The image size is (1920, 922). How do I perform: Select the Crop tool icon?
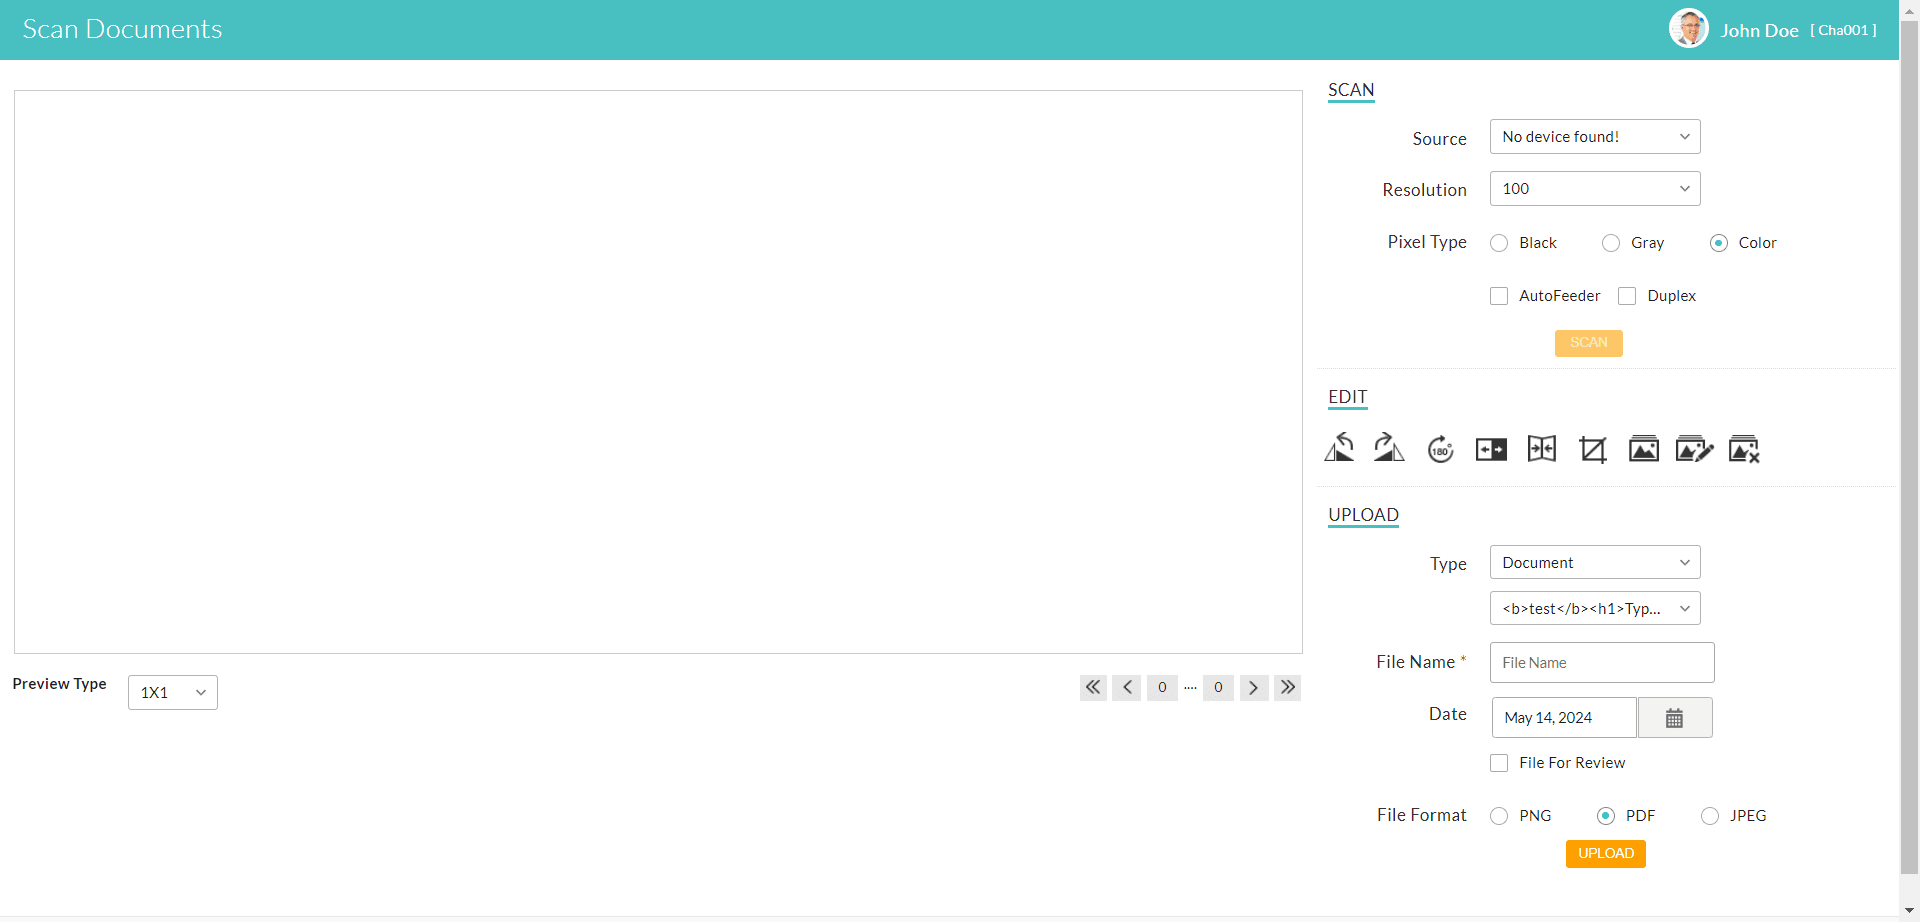(x=1592, y=450)
